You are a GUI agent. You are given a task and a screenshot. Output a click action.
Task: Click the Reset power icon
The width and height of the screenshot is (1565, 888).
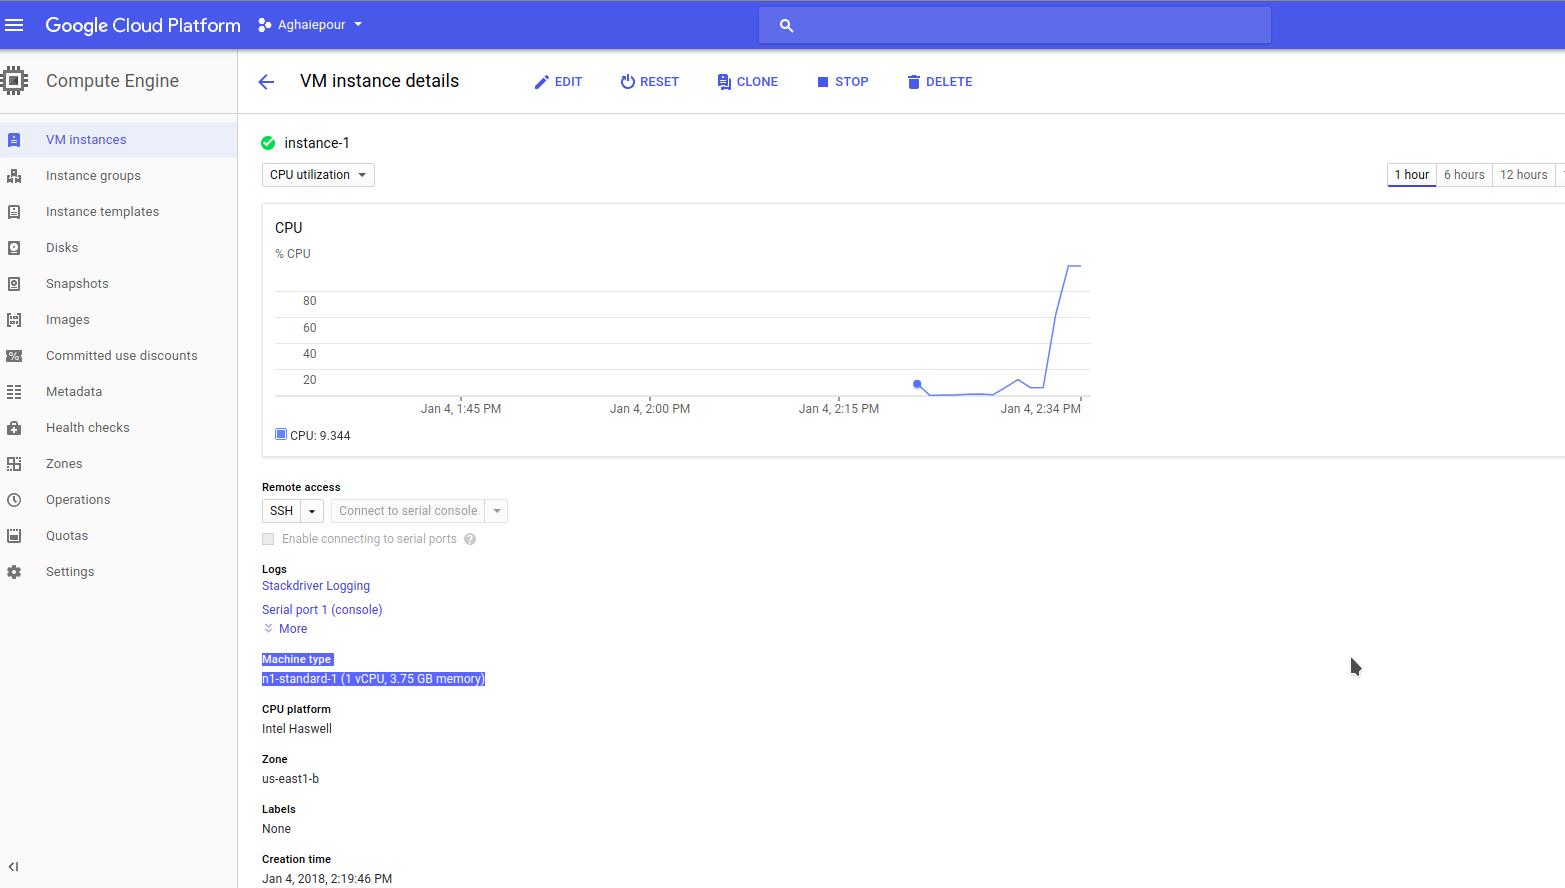coord(627,82)
